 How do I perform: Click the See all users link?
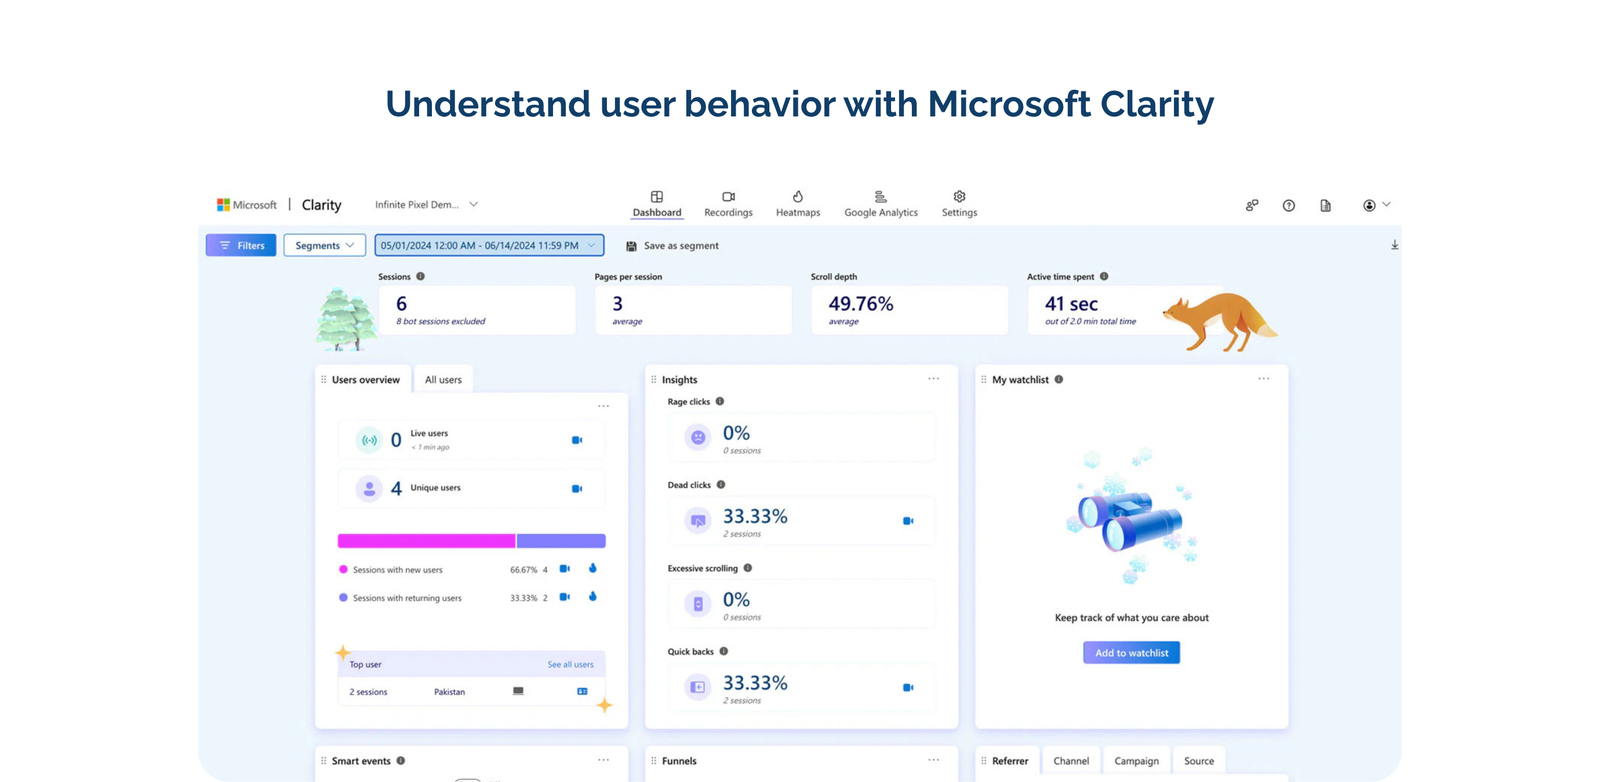pos(570,664)
